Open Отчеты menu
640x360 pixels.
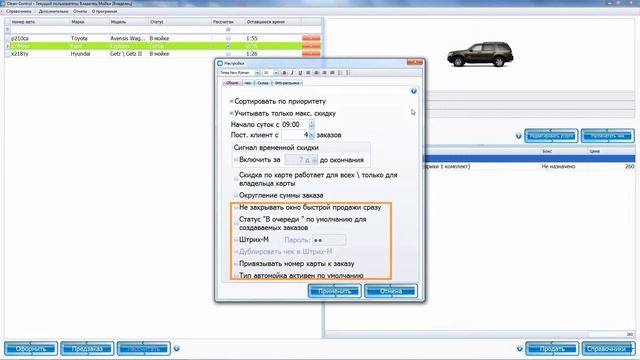coord(80,11)
